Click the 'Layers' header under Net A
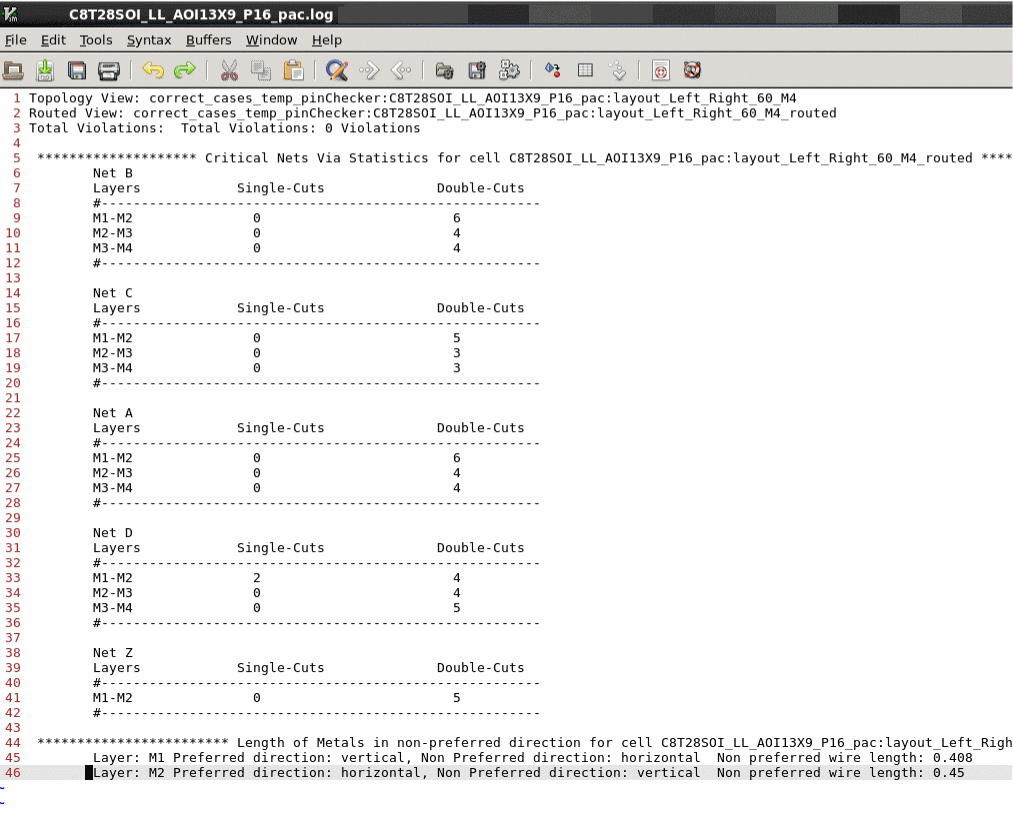 [x=116, y=428]
